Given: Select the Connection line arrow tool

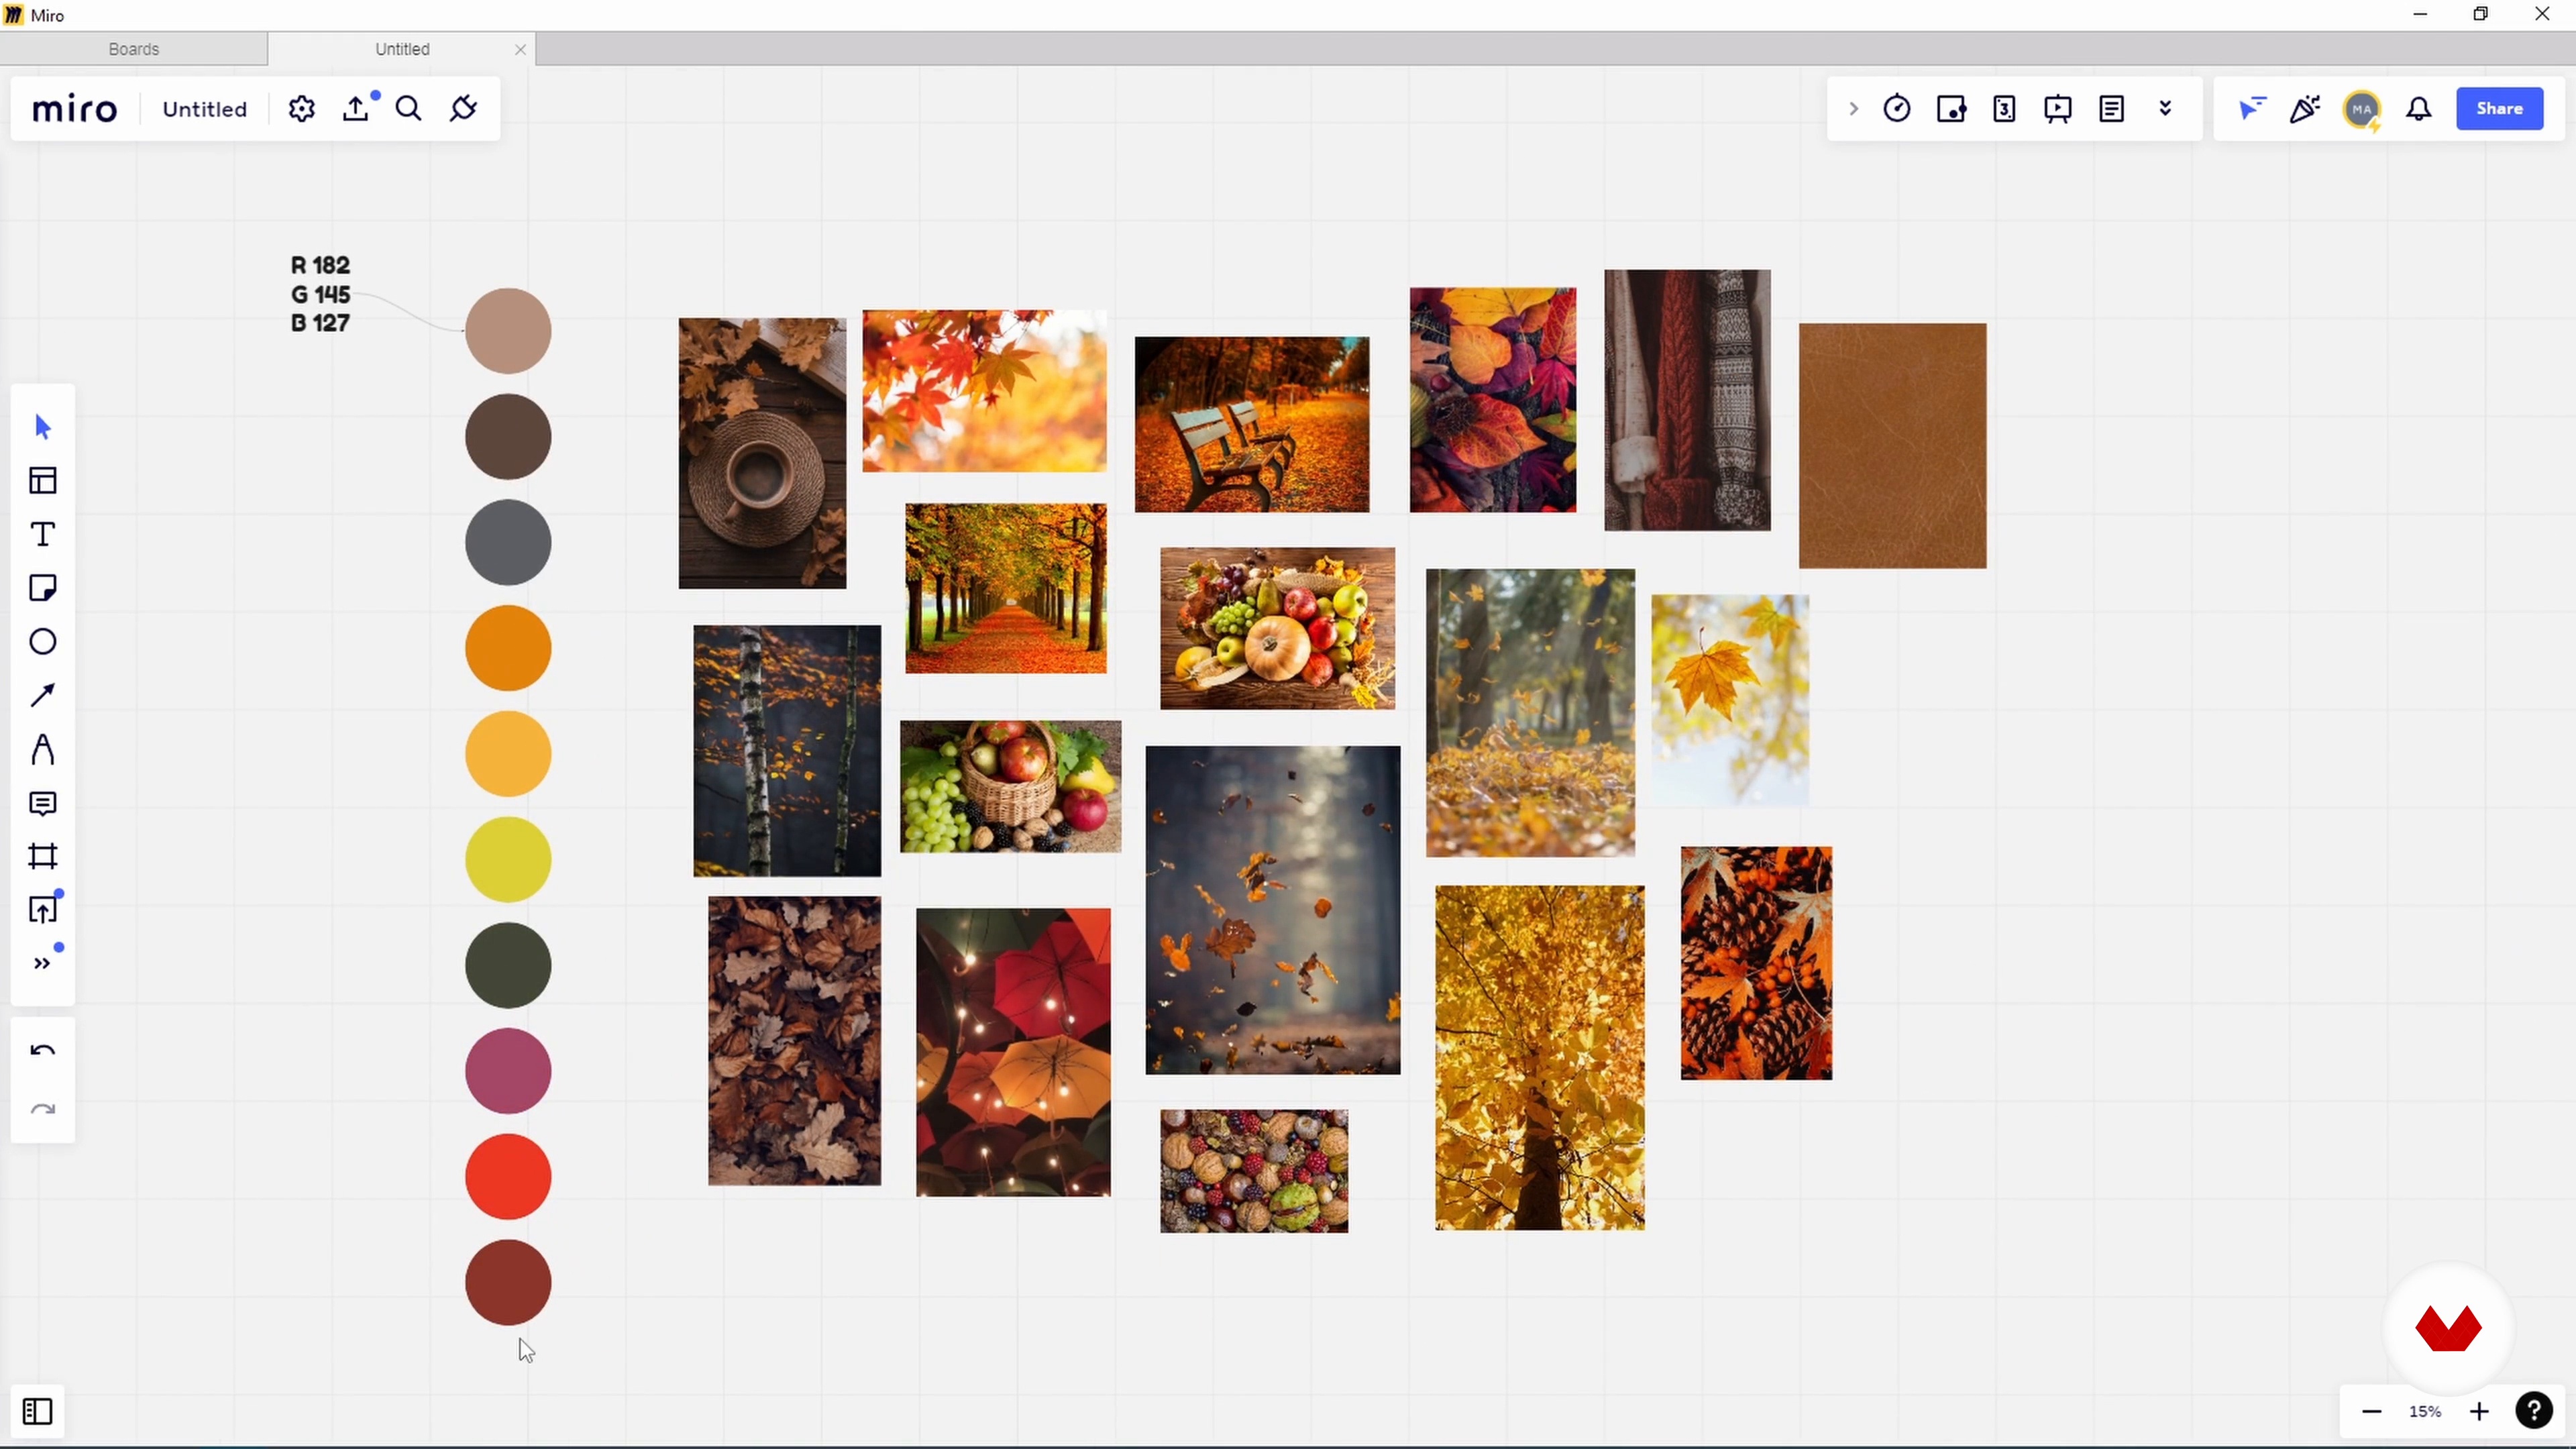Looking at the screenshot, I should click(x=42, y=695).
